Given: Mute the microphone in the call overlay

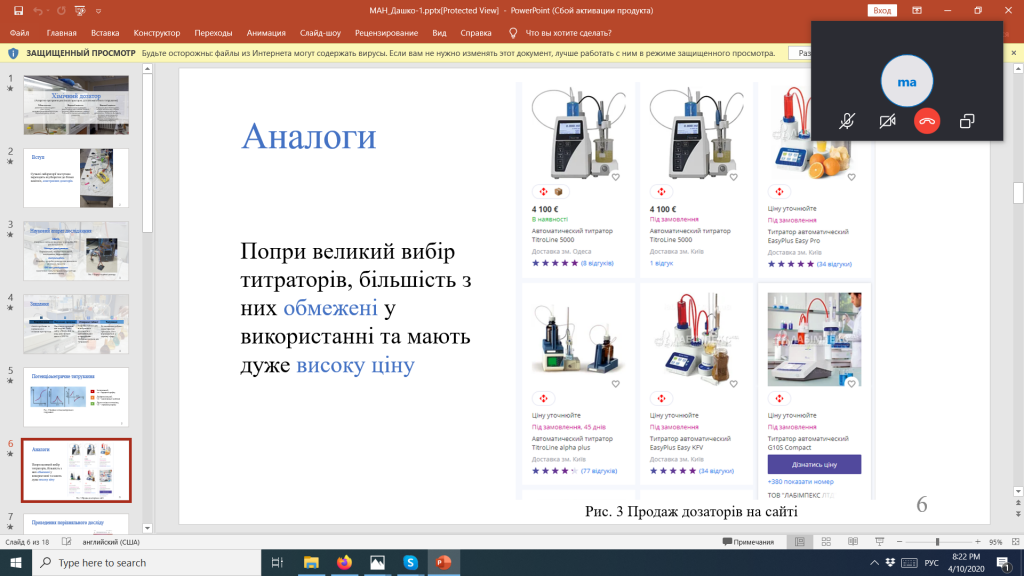Looking at the screenshot, I should pos(847,121).
